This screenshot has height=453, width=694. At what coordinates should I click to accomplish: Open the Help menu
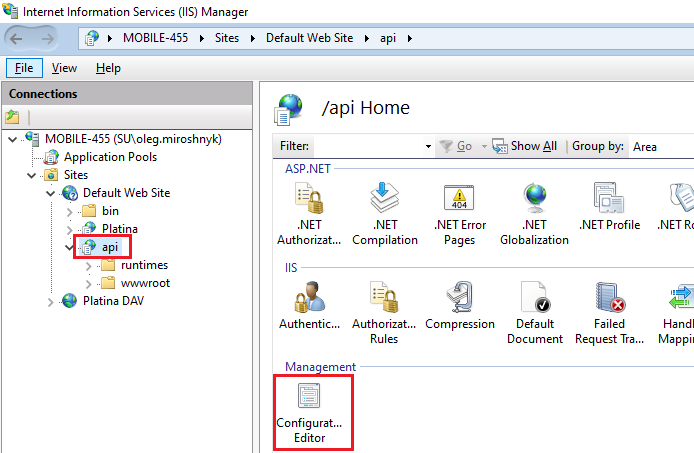coord(108,68)
